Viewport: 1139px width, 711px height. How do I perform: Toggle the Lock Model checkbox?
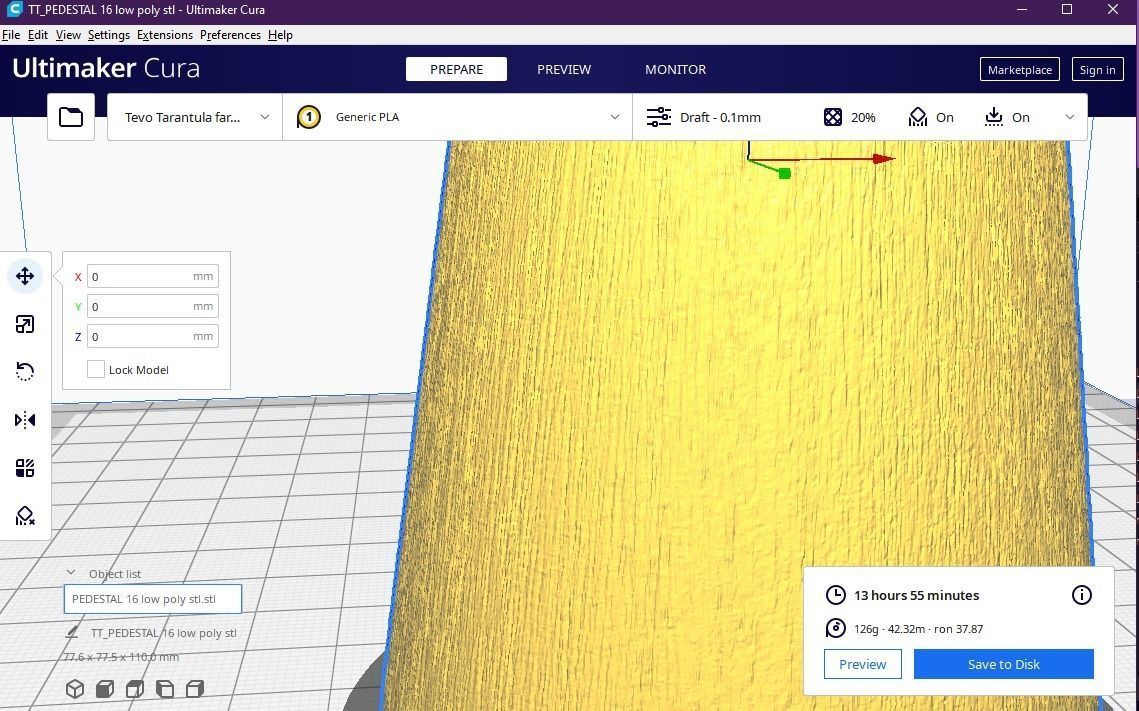tap(96, 369)
